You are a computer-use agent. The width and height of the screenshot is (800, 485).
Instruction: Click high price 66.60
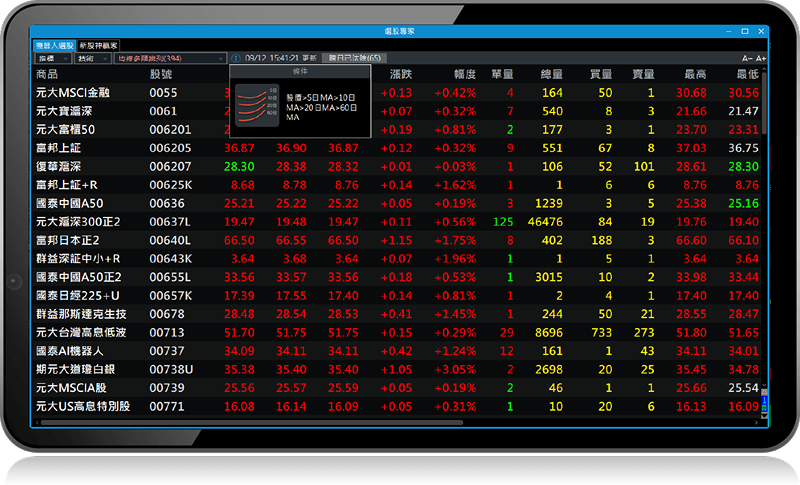pyautogui.click(x=691, y=240)
